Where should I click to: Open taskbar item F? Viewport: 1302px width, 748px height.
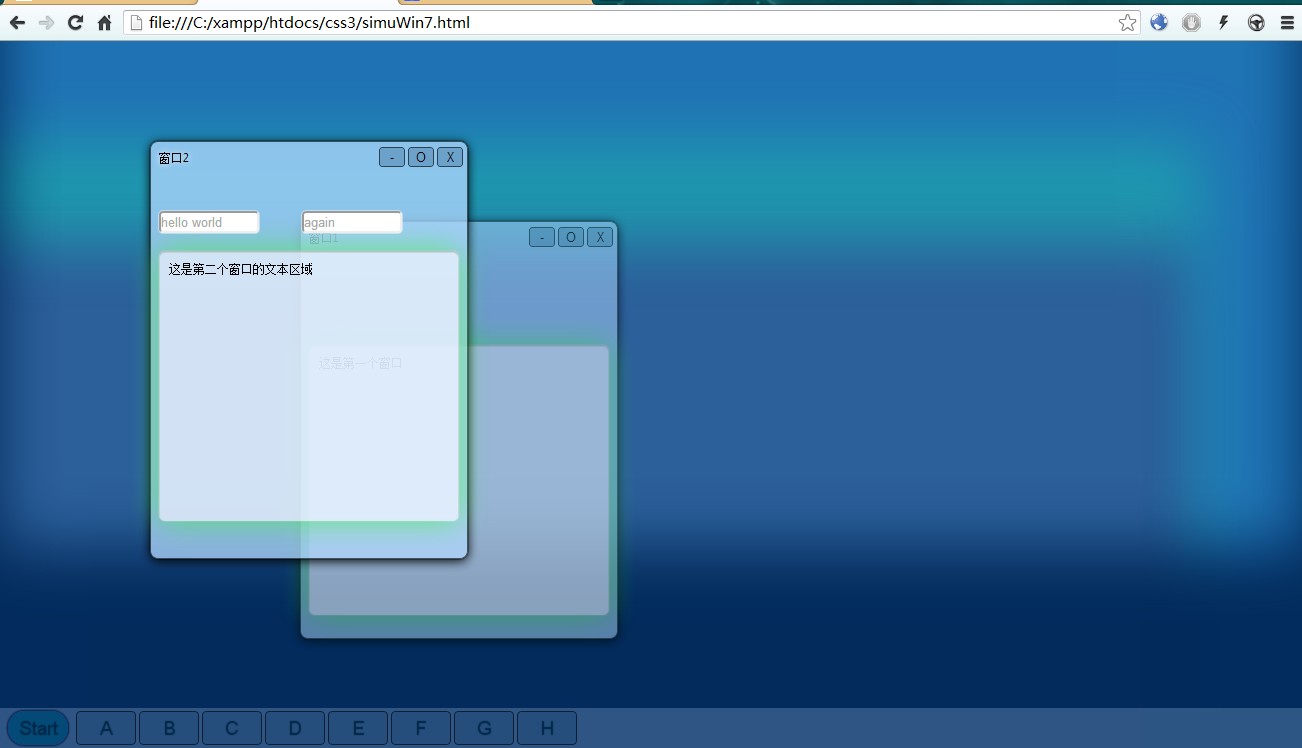pos(421,728)
